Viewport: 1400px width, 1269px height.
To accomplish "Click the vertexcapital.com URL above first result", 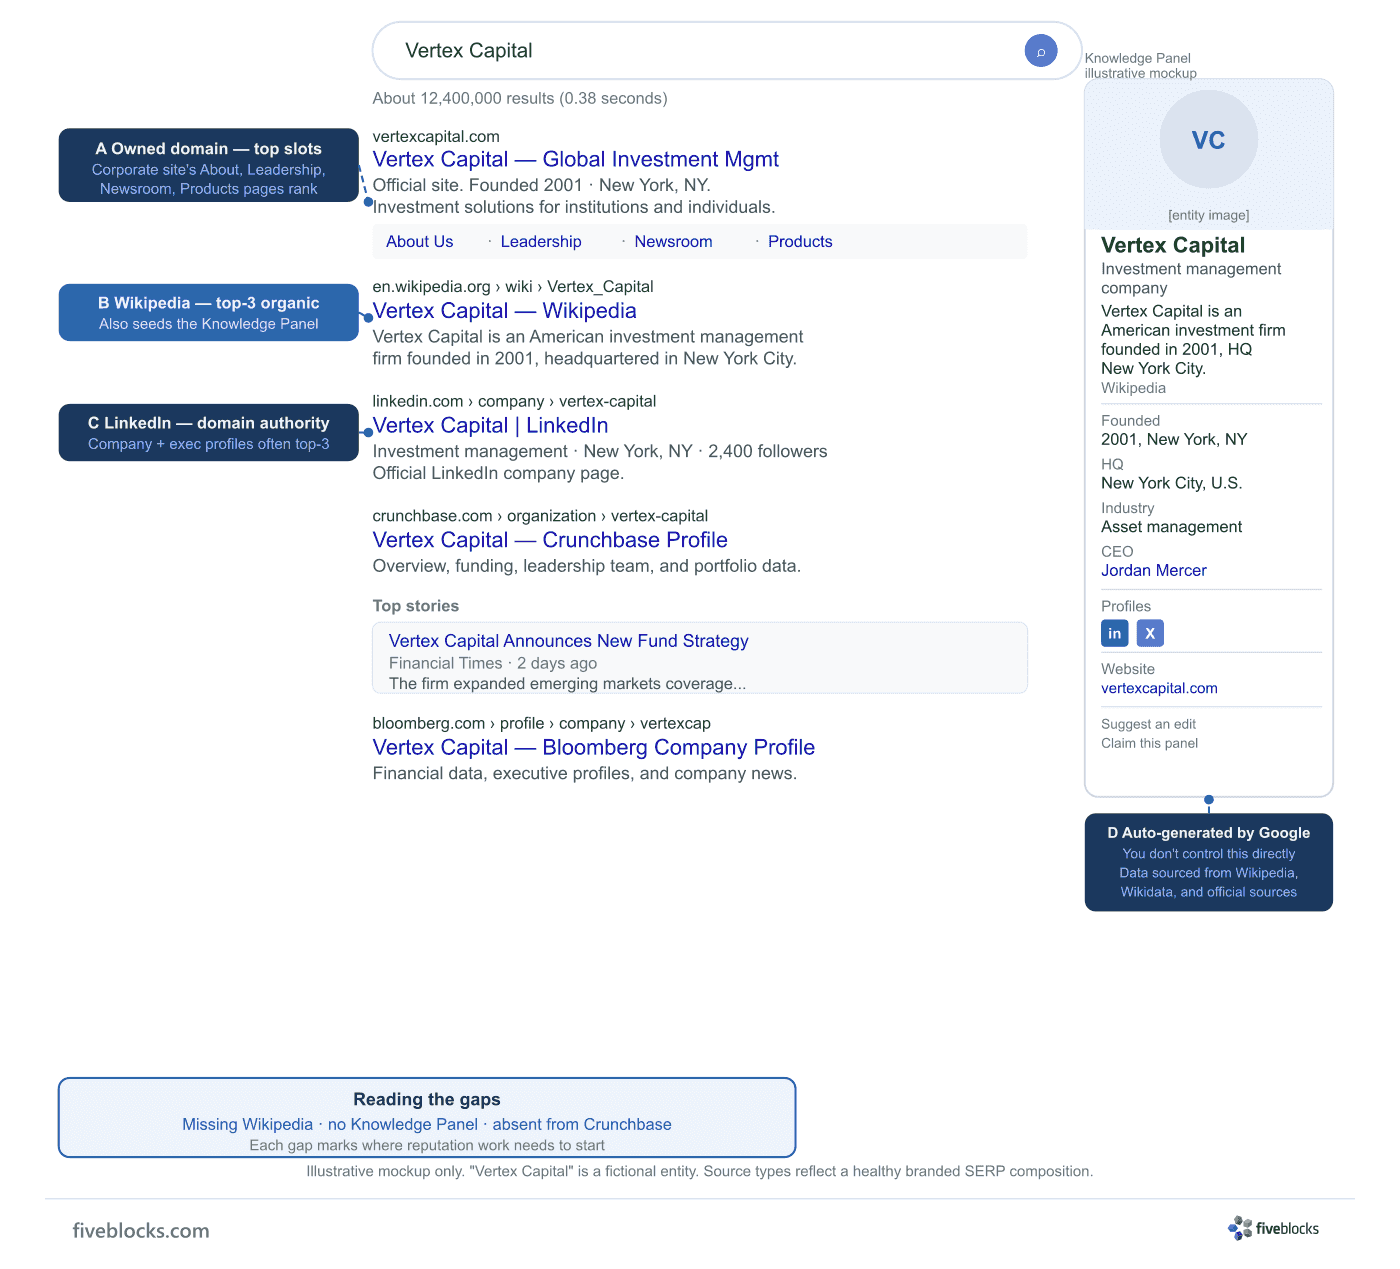I will pos(436,136).
